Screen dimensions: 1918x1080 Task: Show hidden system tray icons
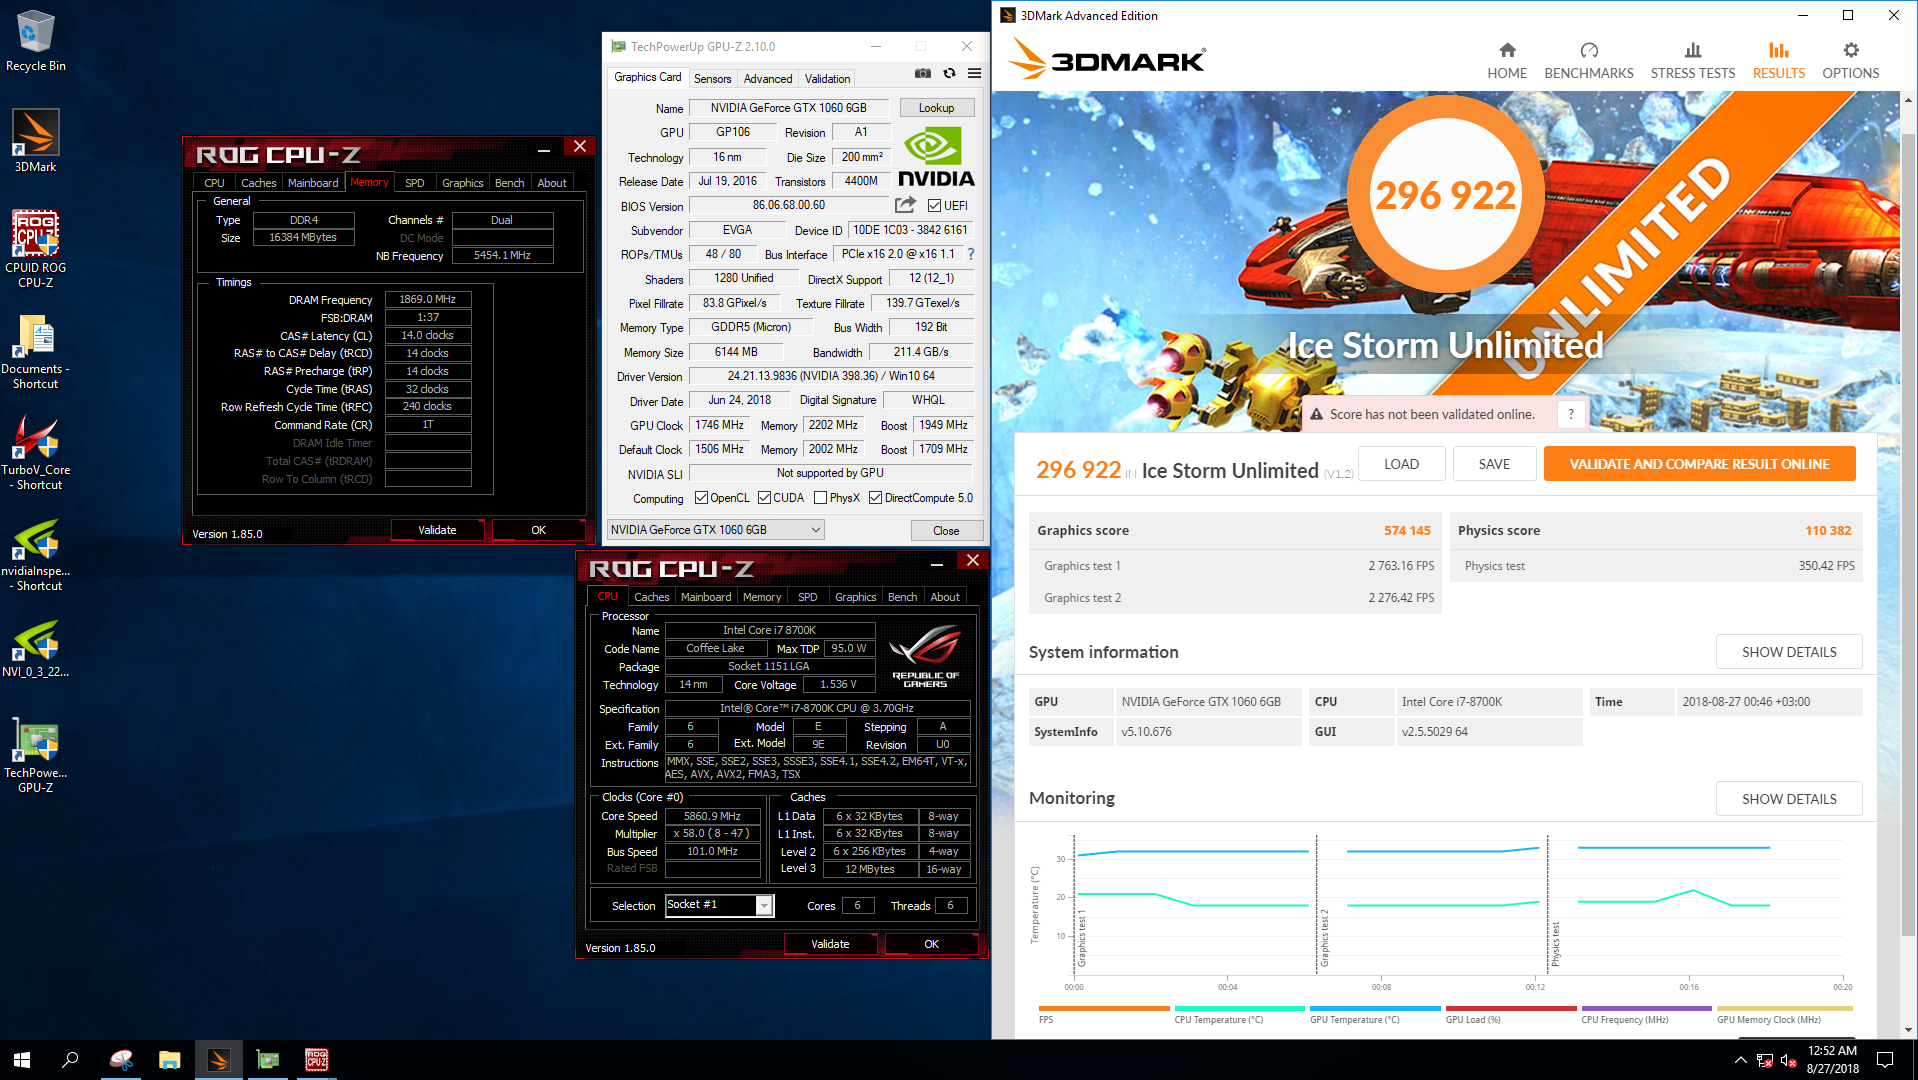point(1740,1060)
